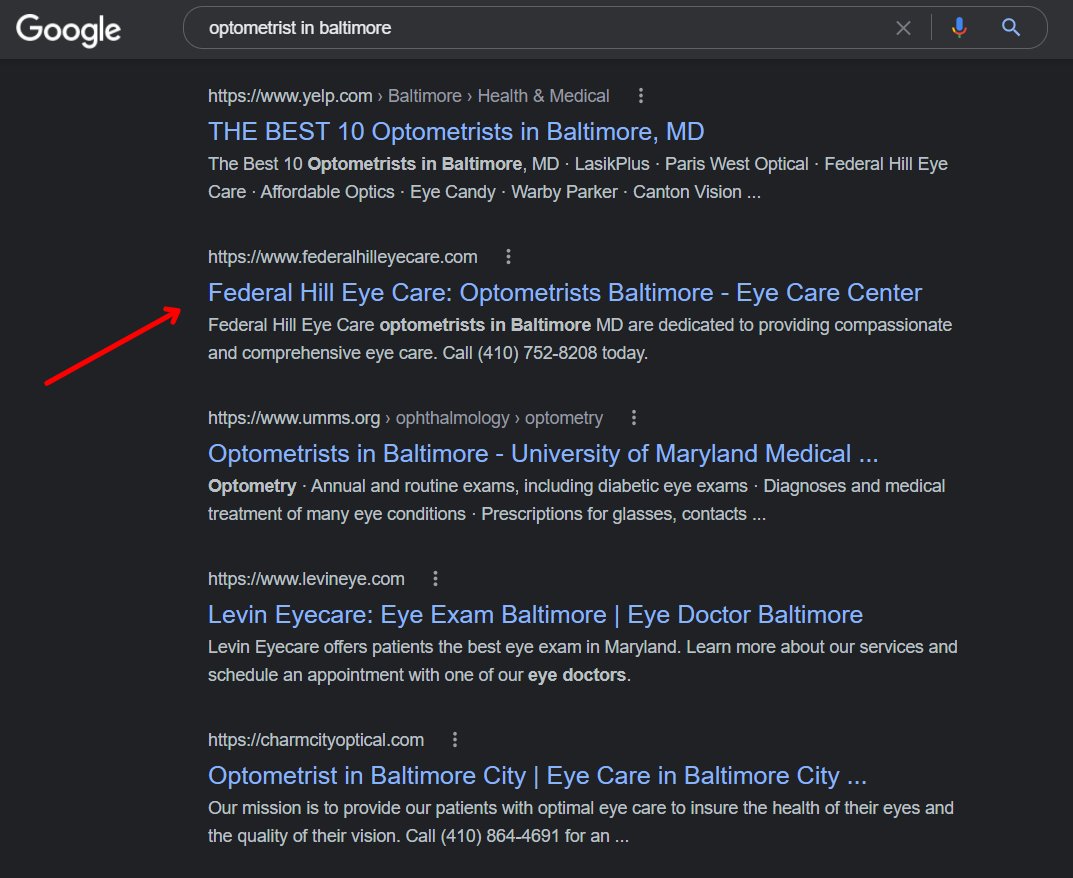
Task: Open the Federal Hill Eye Care result title
Action: point(565,293)
